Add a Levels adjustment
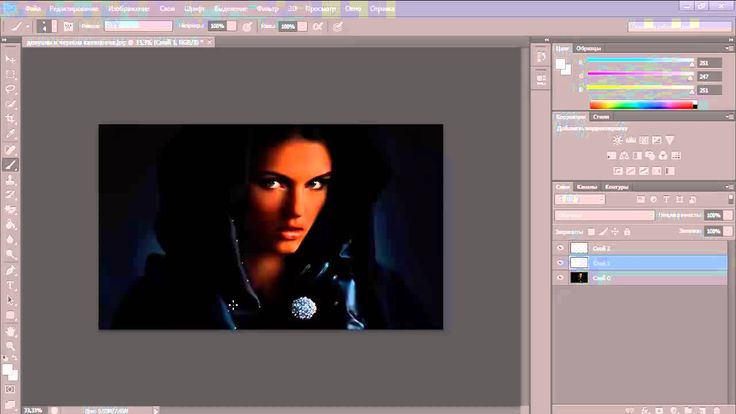This screenshot has width=736, height=414. pyautogui.click(x=631, y=140)
